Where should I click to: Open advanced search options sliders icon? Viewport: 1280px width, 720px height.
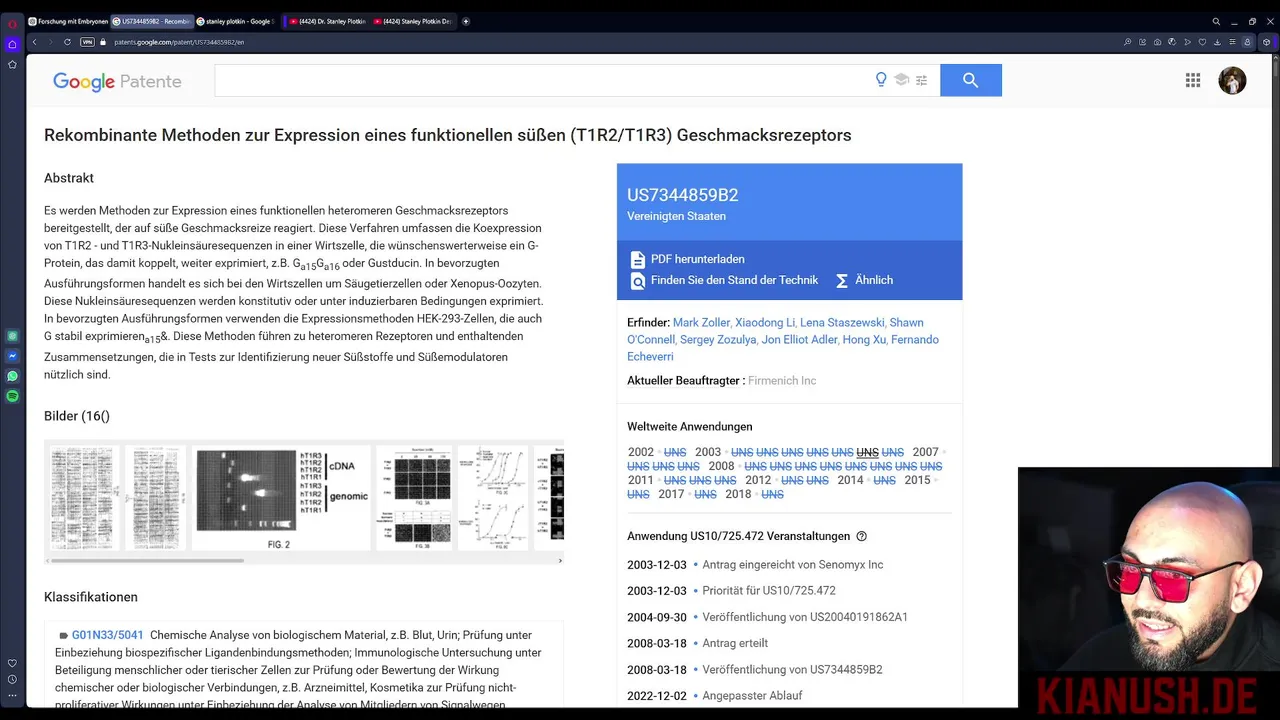point(921,80)
